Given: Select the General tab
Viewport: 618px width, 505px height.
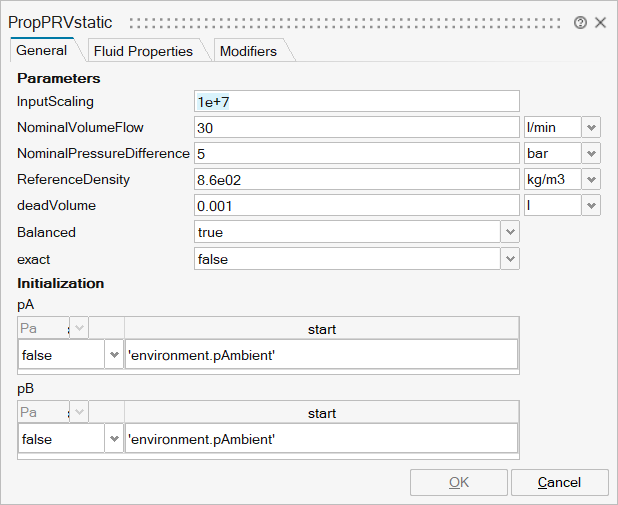Looking at the screenshot, I should pos(42,50).
